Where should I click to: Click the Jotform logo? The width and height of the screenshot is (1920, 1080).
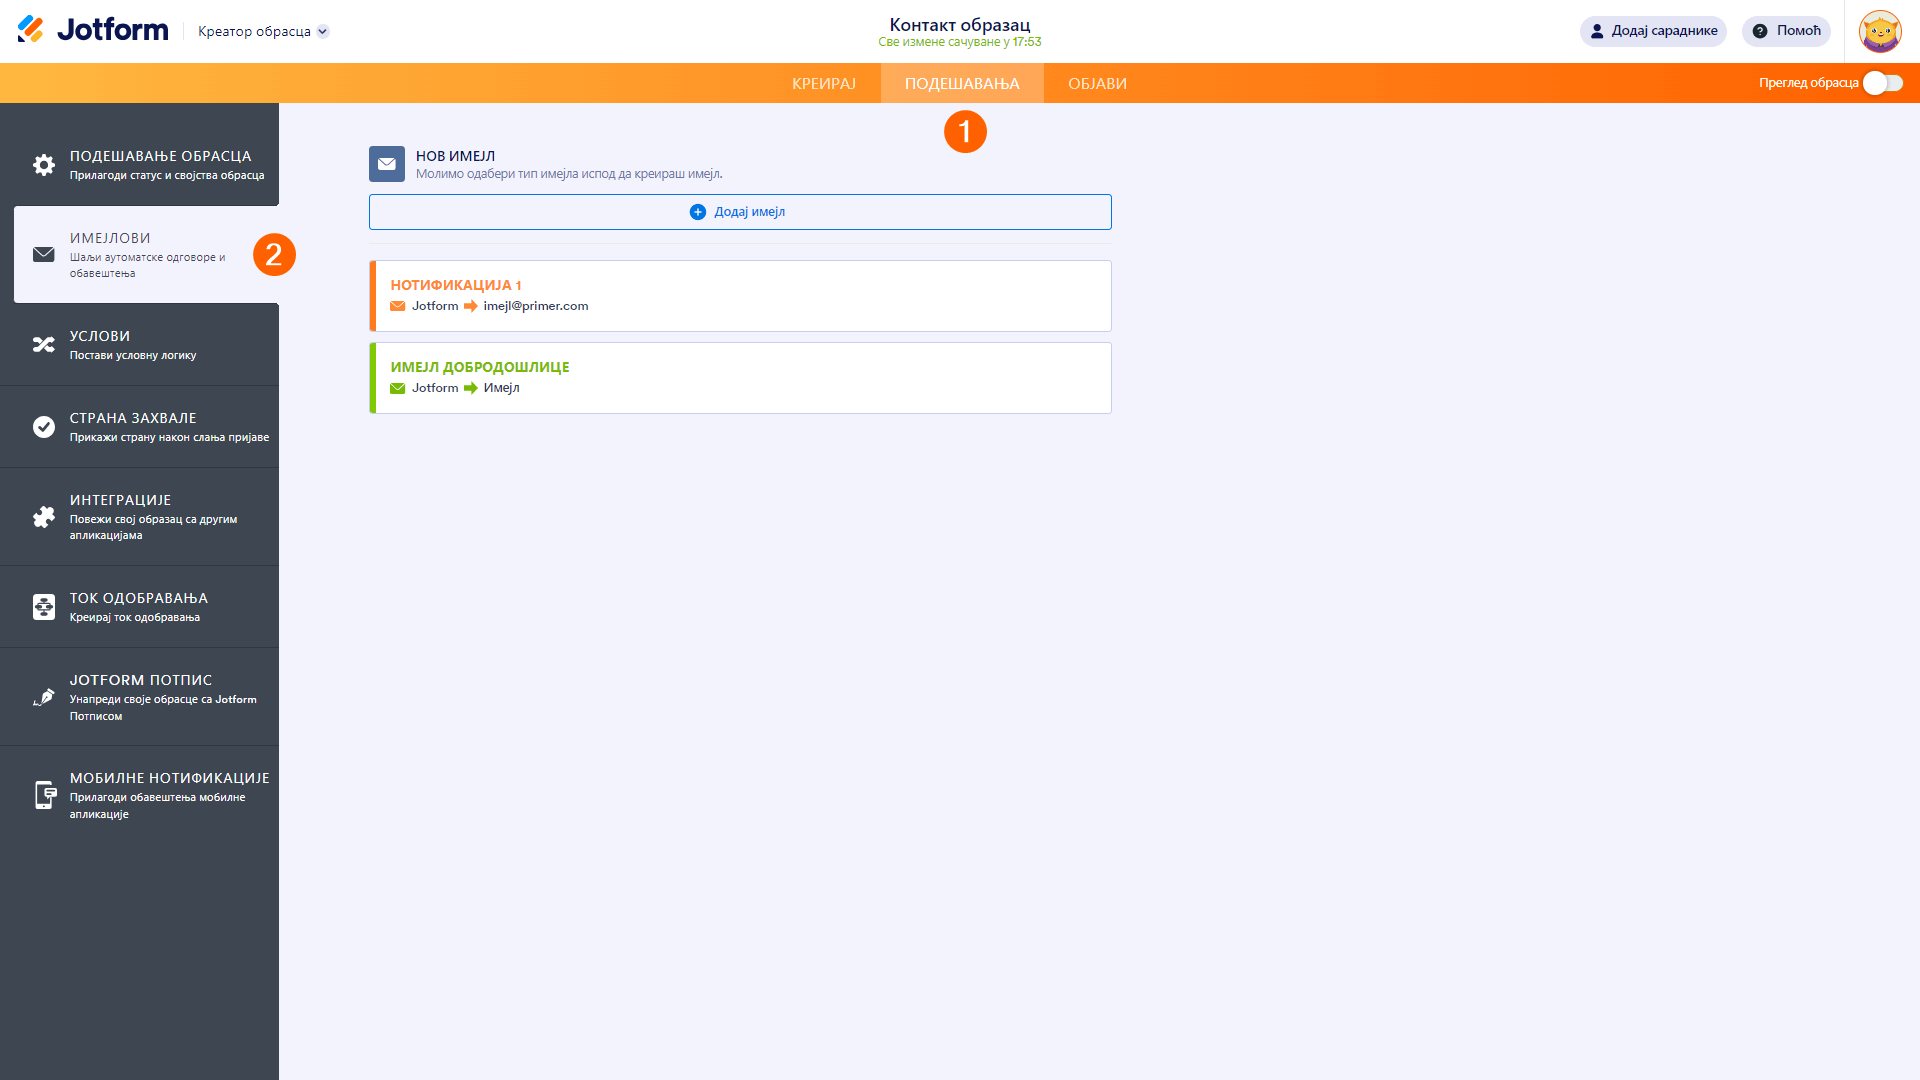click(93, 30)
